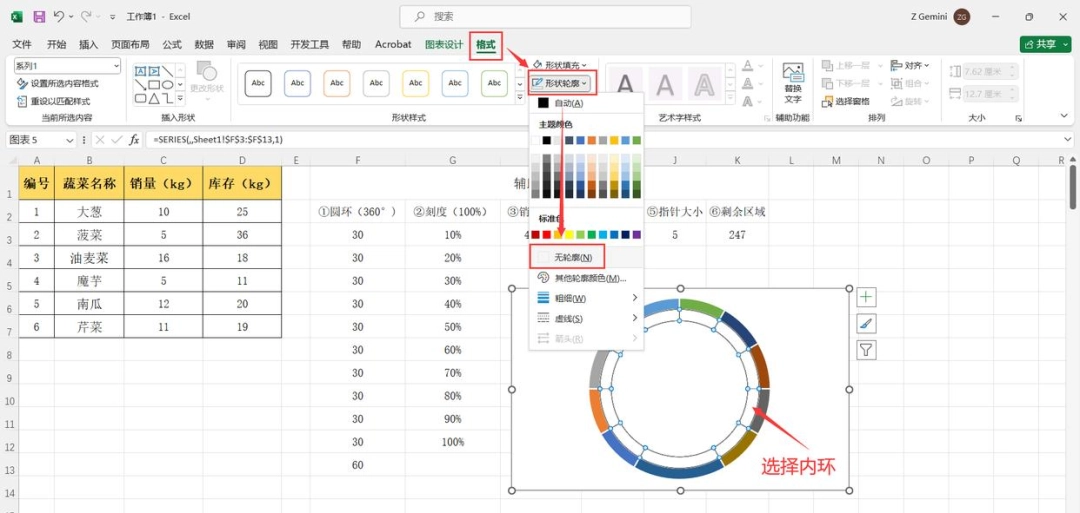Click the chart styles brush button
1080x513 pixels.
(866, 324)
